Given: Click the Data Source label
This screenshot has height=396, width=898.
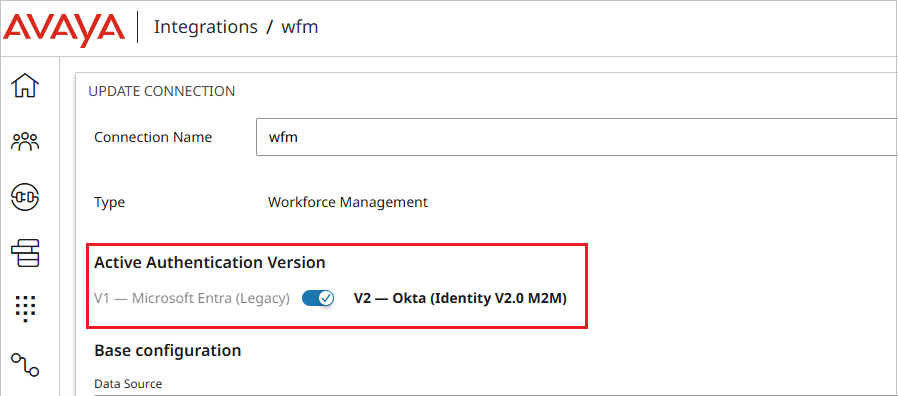Looking at the screenshot, I should pyautogui.click(x=128, y=383).
